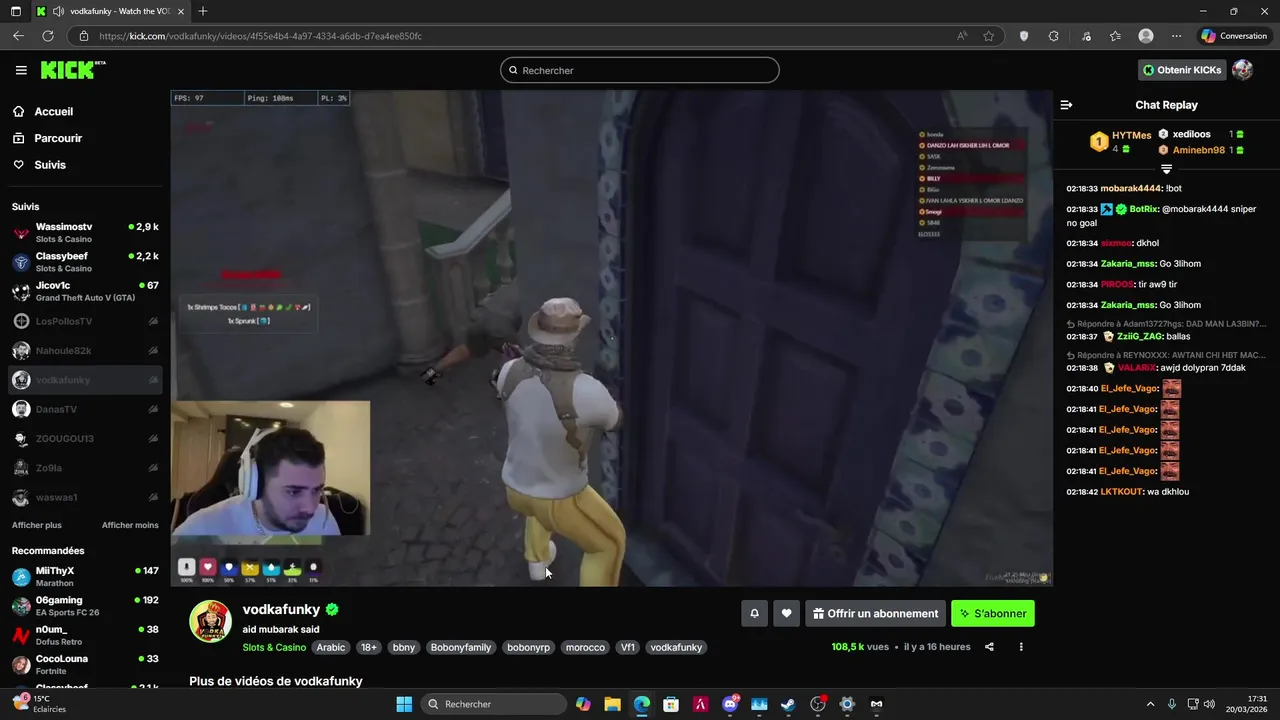
Task: Toggle the heart follow button
Action: coord(787,614)
